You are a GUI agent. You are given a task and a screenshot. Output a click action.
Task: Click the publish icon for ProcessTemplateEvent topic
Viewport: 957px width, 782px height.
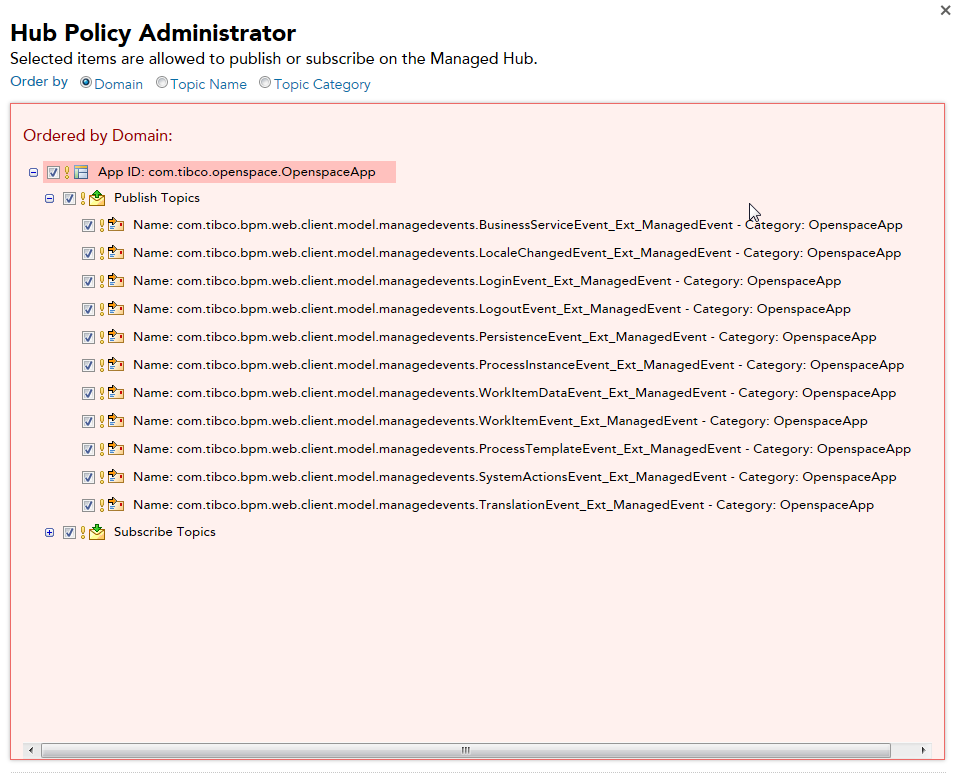point(116,450)
